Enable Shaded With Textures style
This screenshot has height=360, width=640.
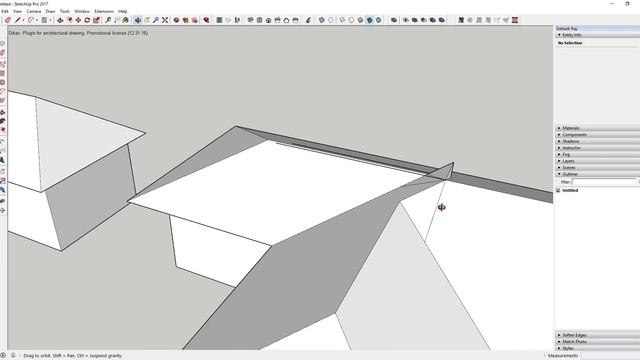click(x=369, y=20)
